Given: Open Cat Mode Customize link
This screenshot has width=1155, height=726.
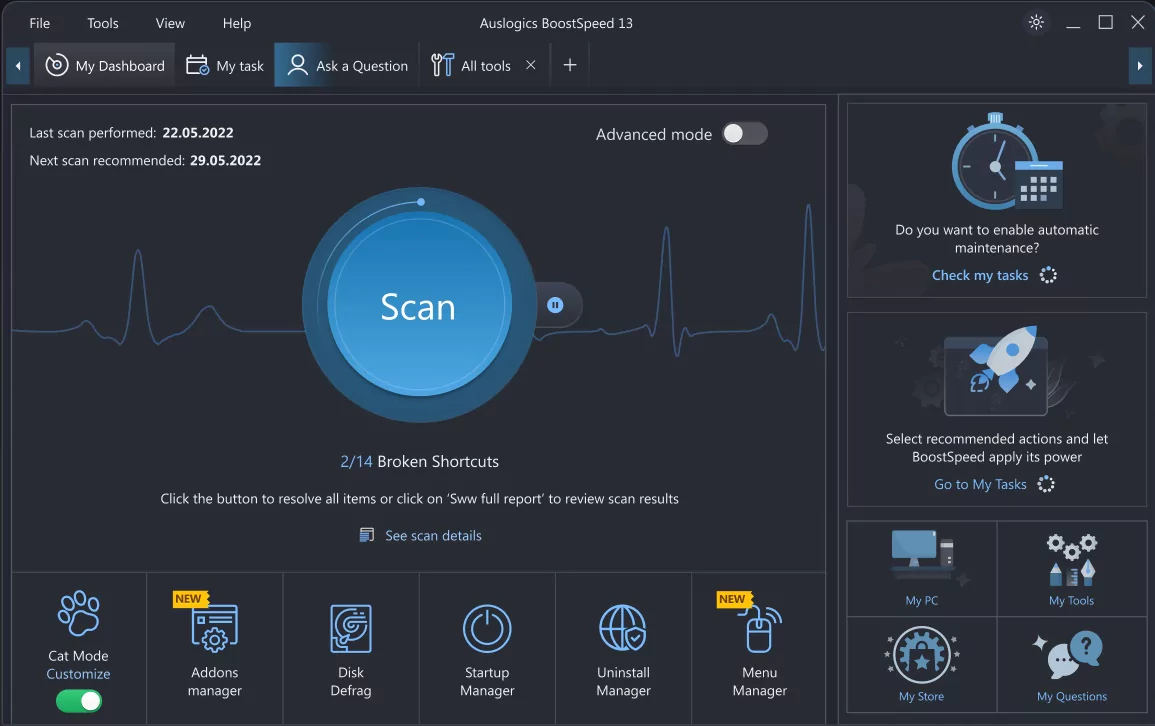Looking at the screenshot, I should (x=78, y=674).
